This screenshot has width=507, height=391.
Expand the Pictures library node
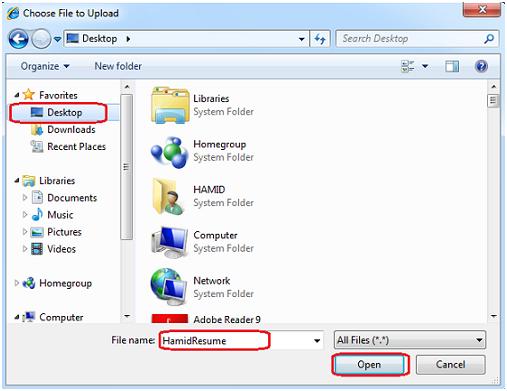click(25, 231)
